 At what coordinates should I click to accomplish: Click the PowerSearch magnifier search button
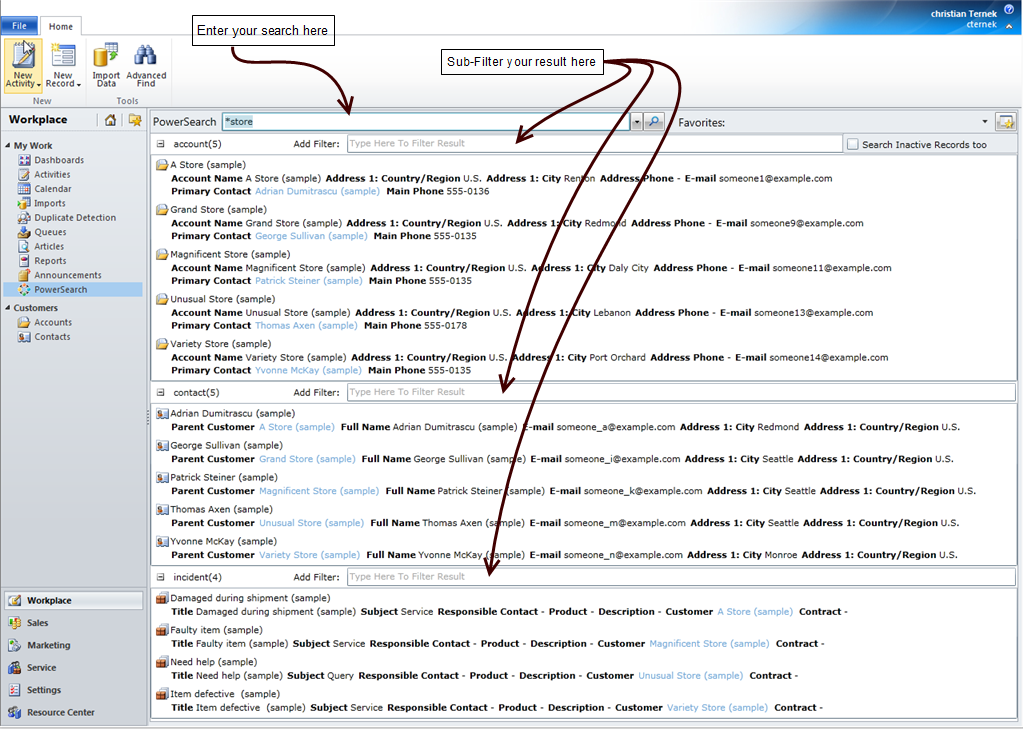point(654,122)
